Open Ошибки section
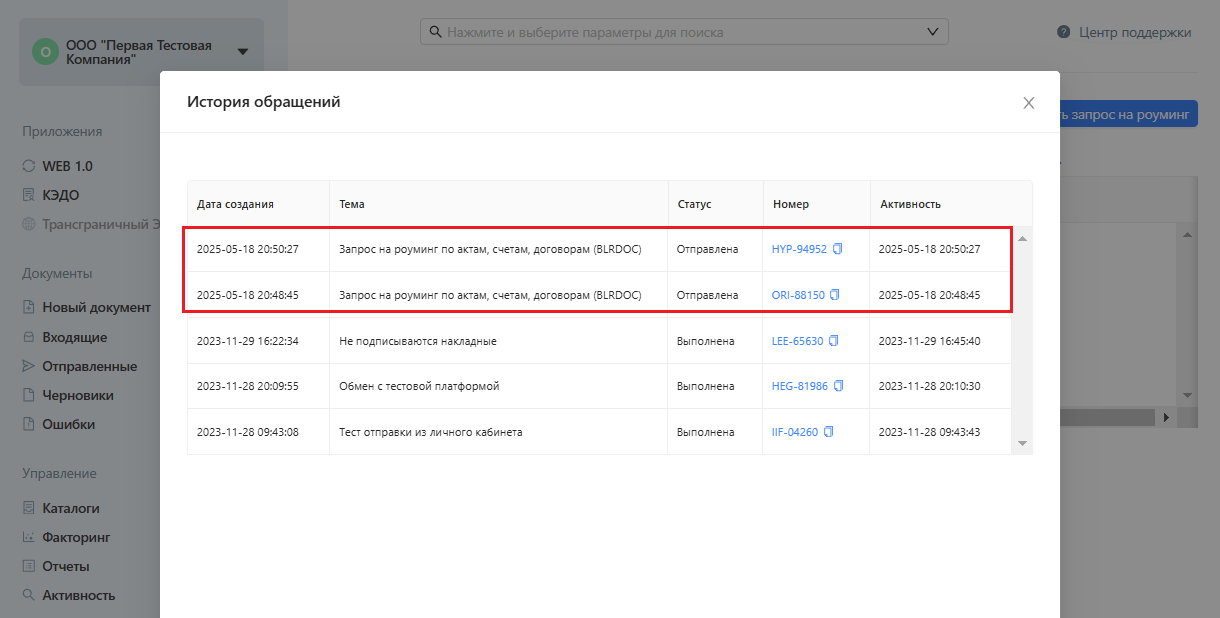The width and height of the screenshot is (1220, 618). (68, 424)
